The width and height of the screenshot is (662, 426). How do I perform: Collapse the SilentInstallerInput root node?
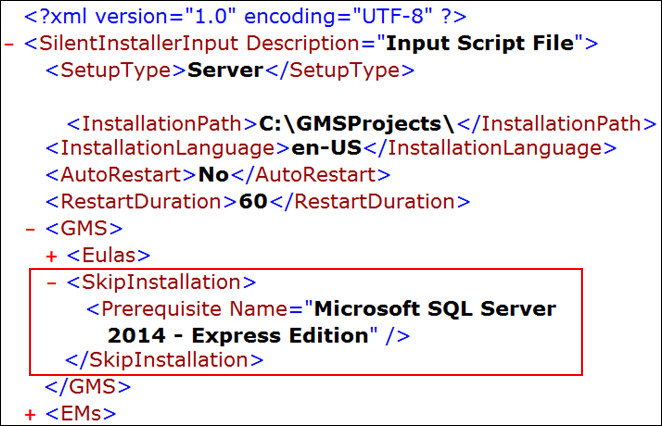pos(10,45)
